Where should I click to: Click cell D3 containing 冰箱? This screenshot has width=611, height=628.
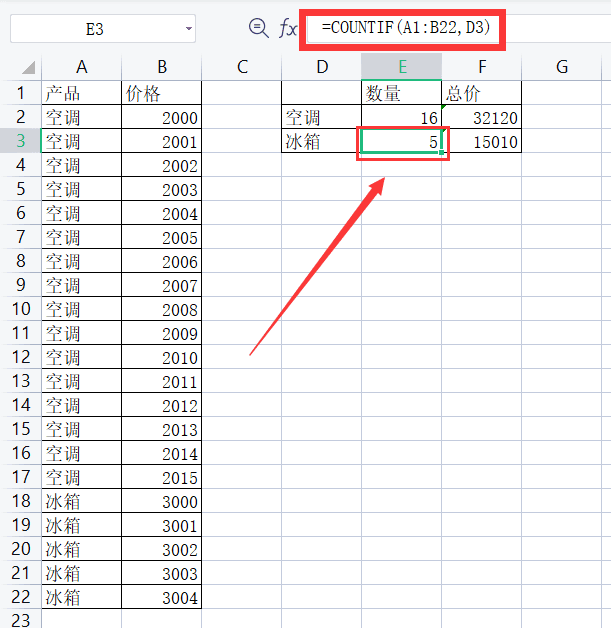point(322,141)
